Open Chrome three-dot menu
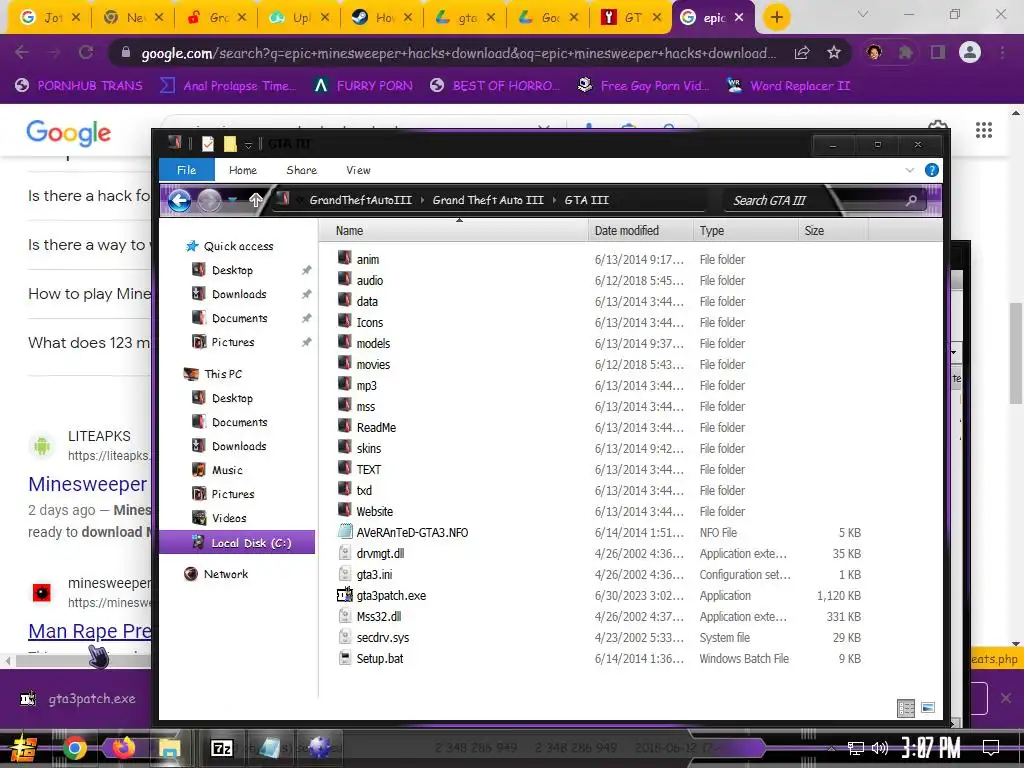This screenshot has height=768, width=1024. coord(1002,52)
